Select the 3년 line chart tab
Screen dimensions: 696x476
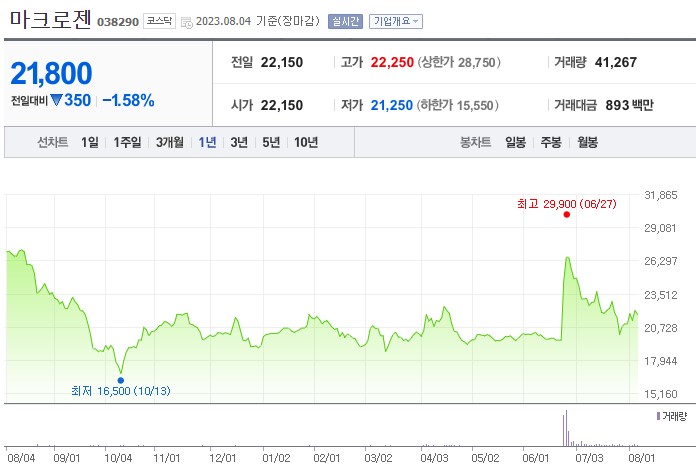(239, 142)
